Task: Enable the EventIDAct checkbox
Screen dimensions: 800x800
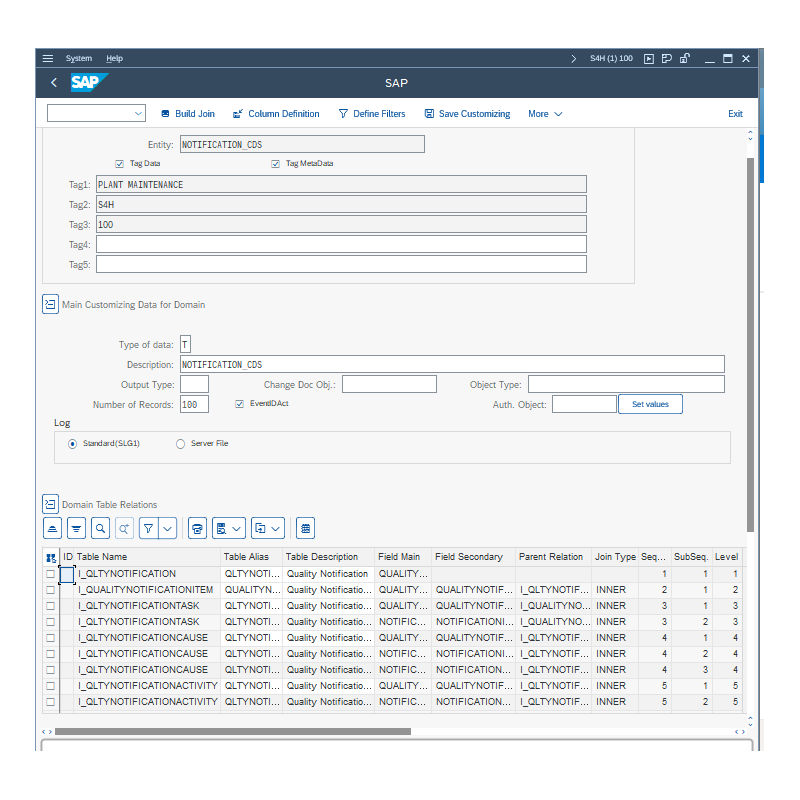Action: (238, 404)
